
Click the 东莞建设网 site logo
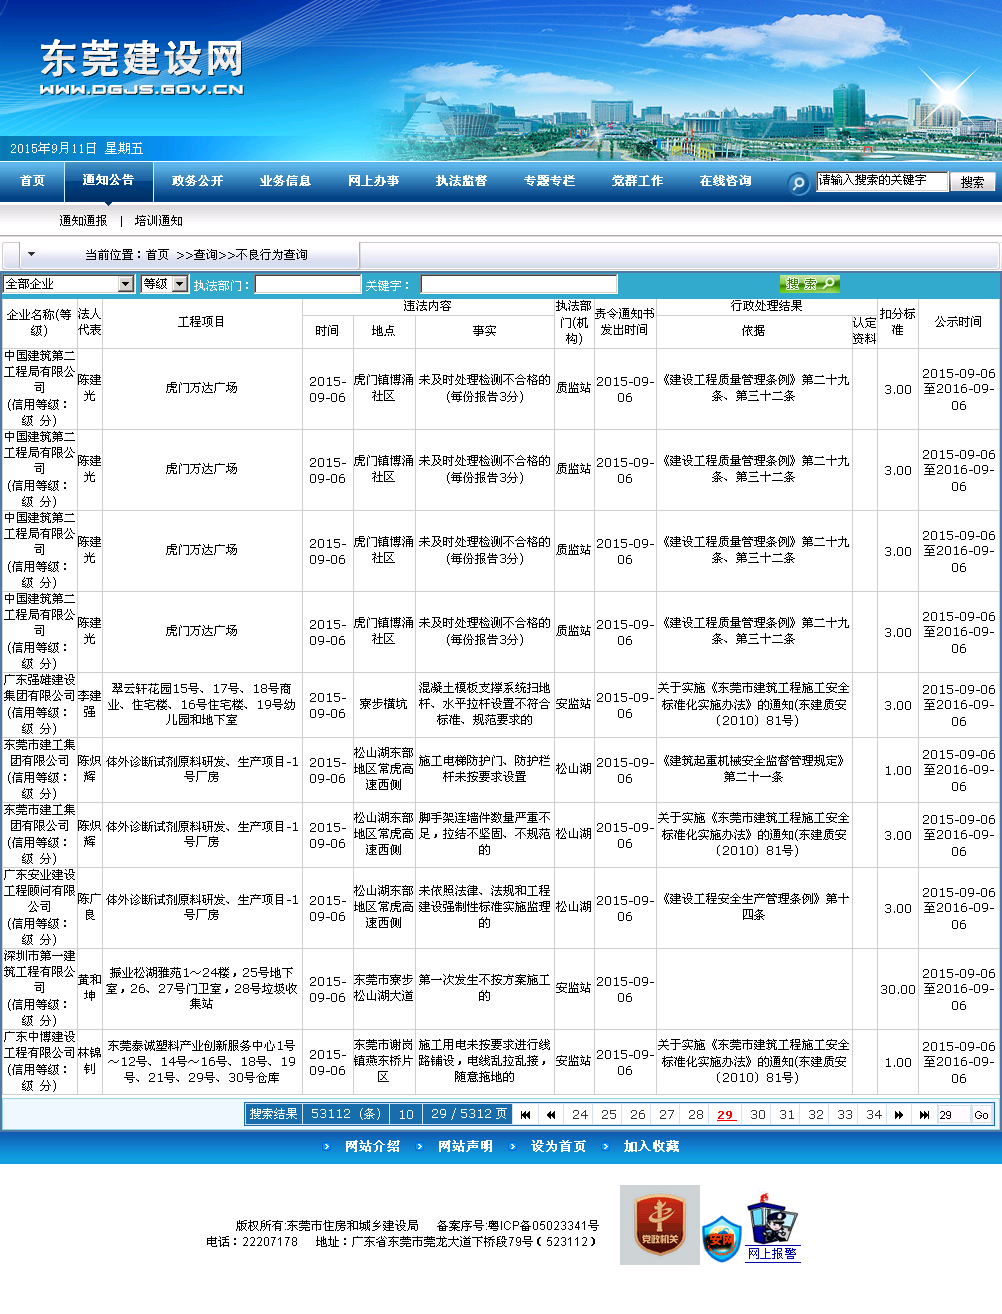pos(142,68)
